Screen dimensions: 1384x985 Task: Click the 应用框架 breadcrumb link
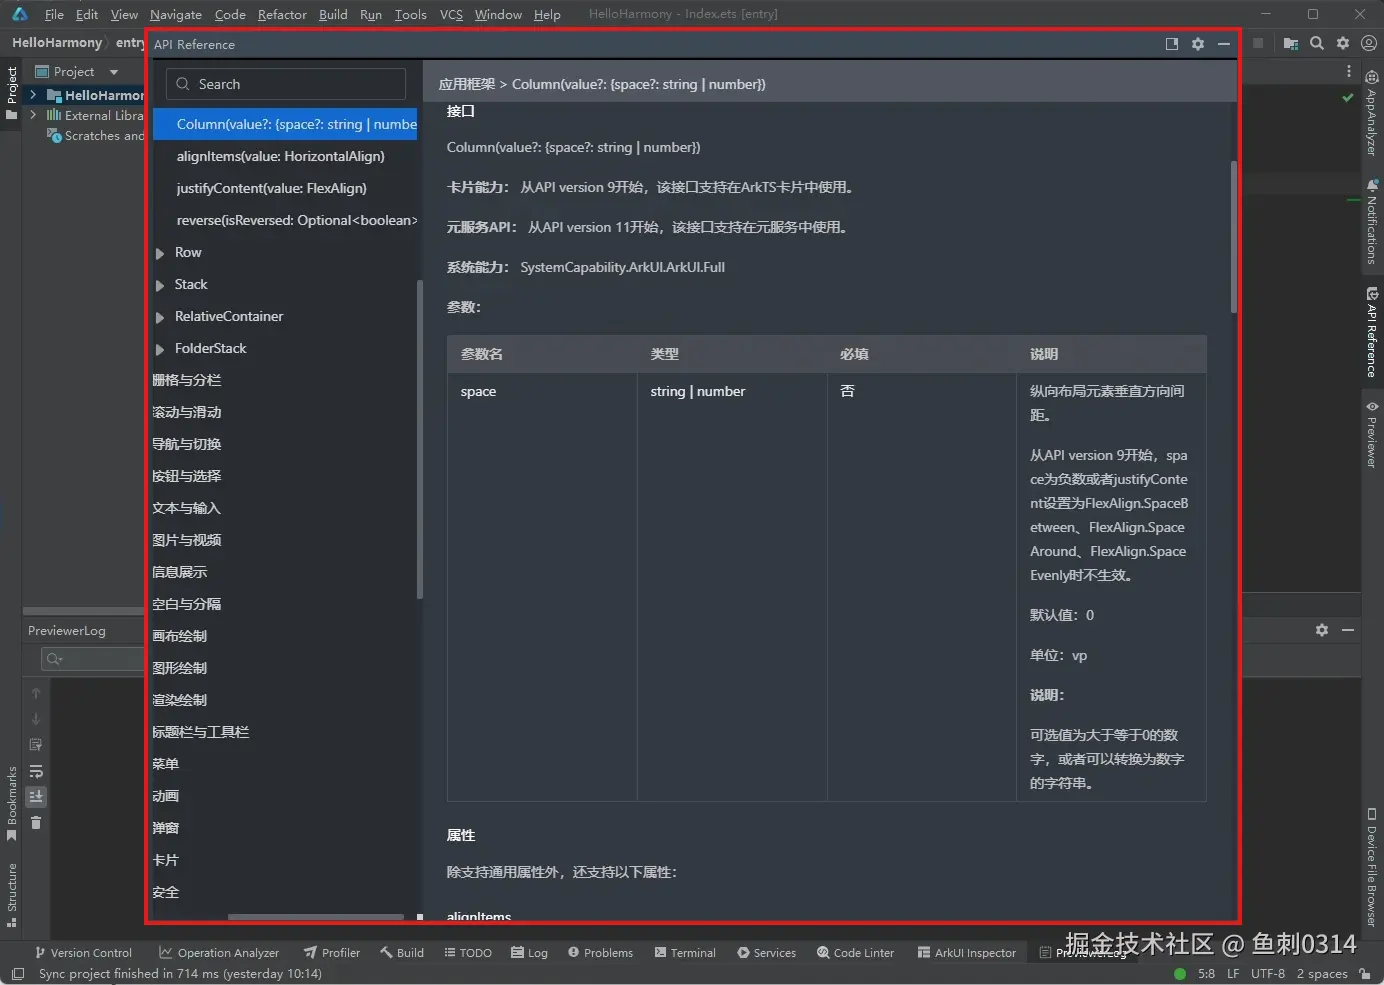point(467,84)
